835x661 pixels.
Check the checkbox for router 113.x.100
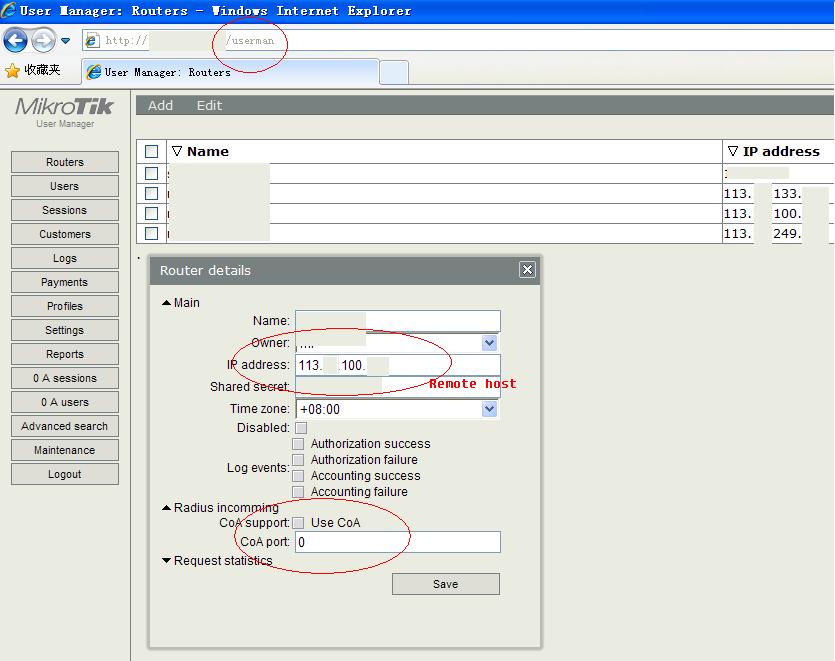pos(152,214)
